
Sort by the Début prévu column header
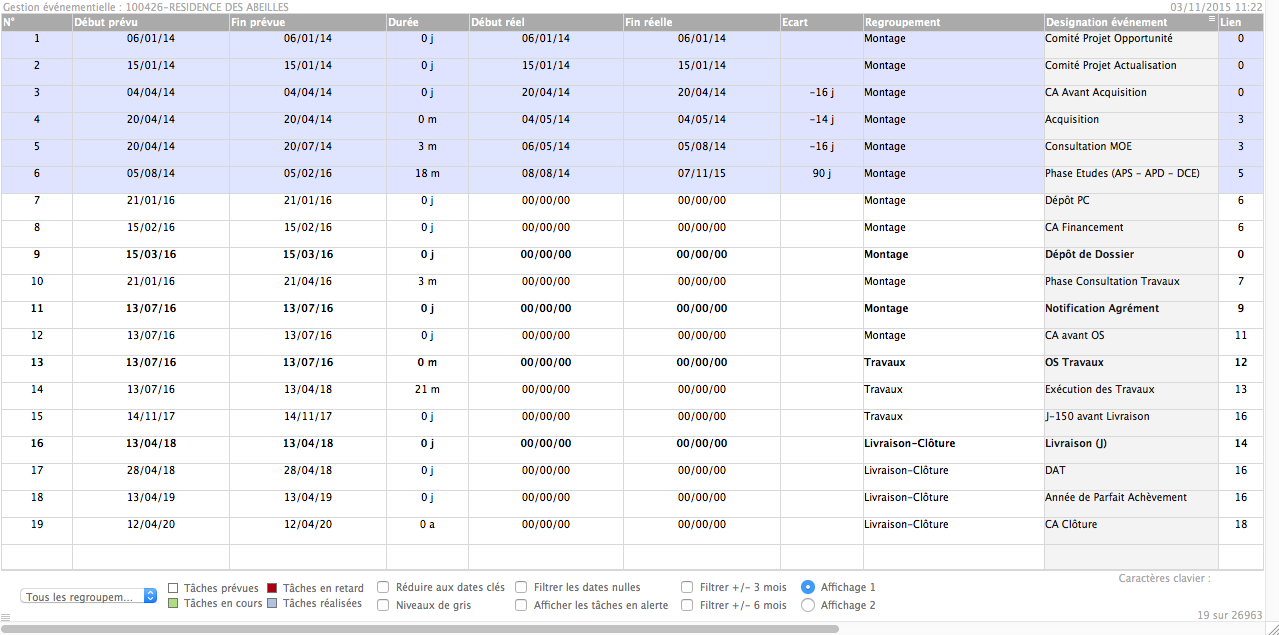[x=150, y=22]
